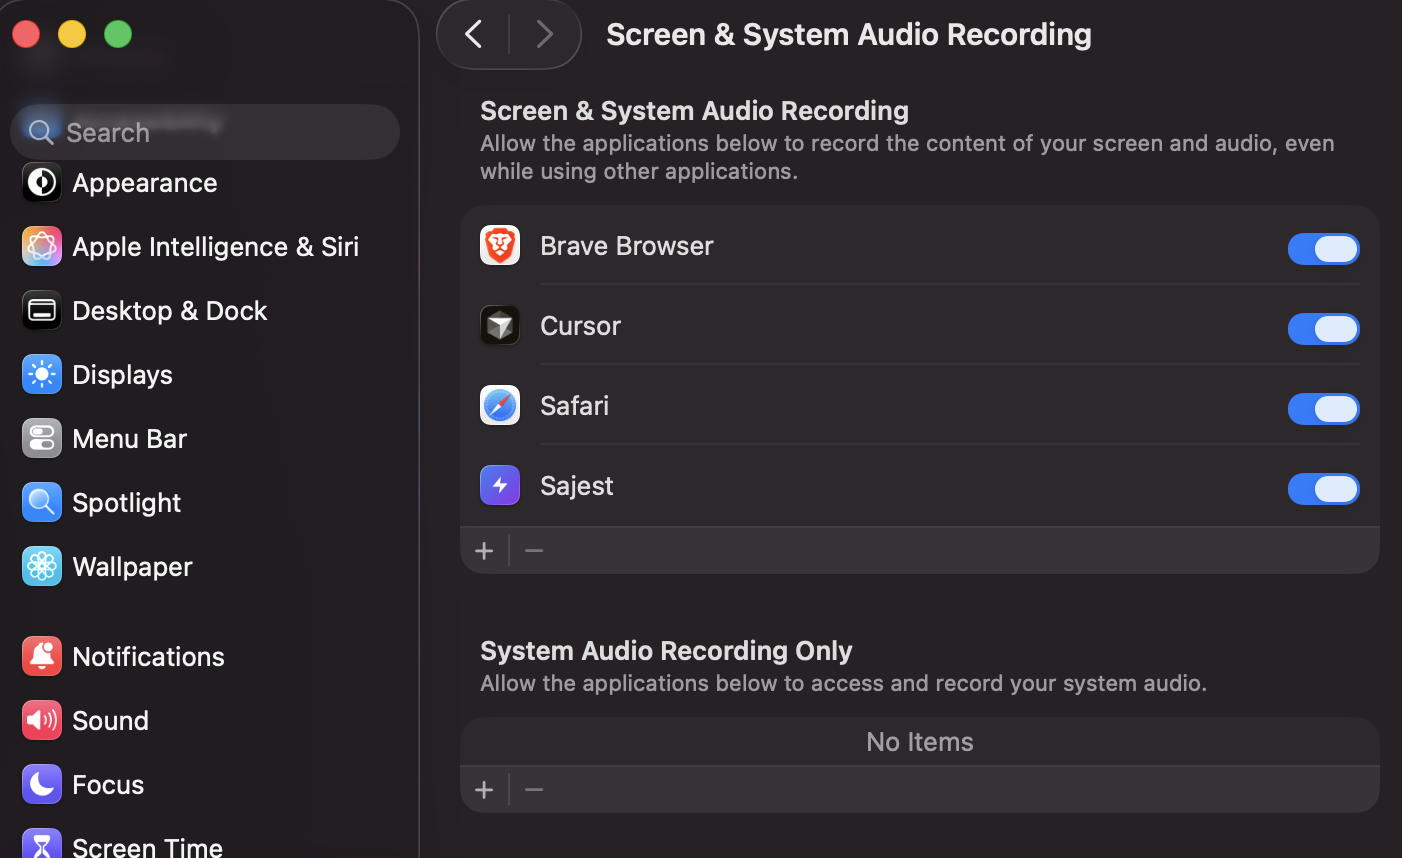Click the Displays sun icon
The width and height of the screenshot is (1402, 858).
click(42, 375)
